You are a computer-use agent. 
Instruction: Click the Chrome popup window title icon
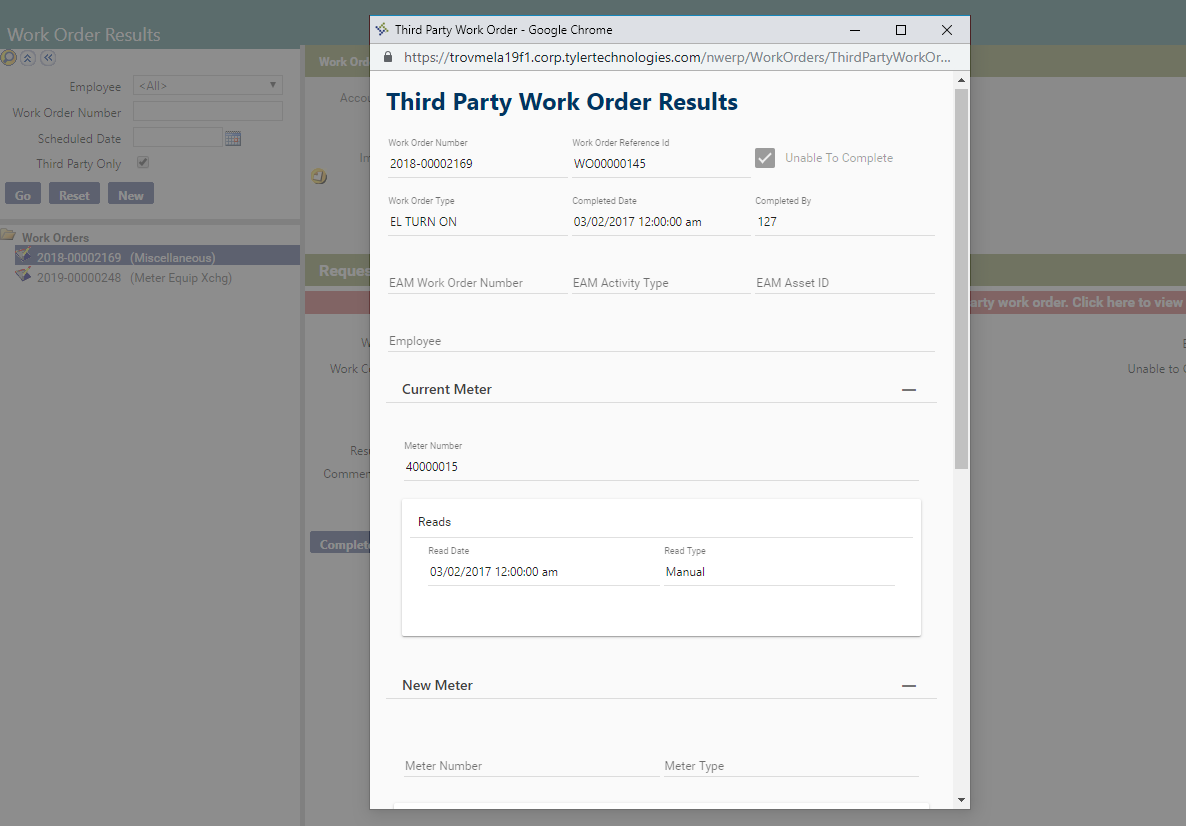click(x=382, y=30)
